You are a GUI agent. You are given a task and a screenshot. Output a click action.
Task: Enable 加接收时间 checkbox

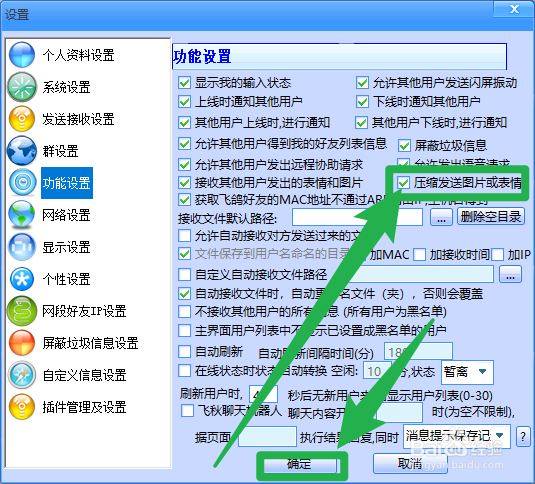(x=419, y=254)
